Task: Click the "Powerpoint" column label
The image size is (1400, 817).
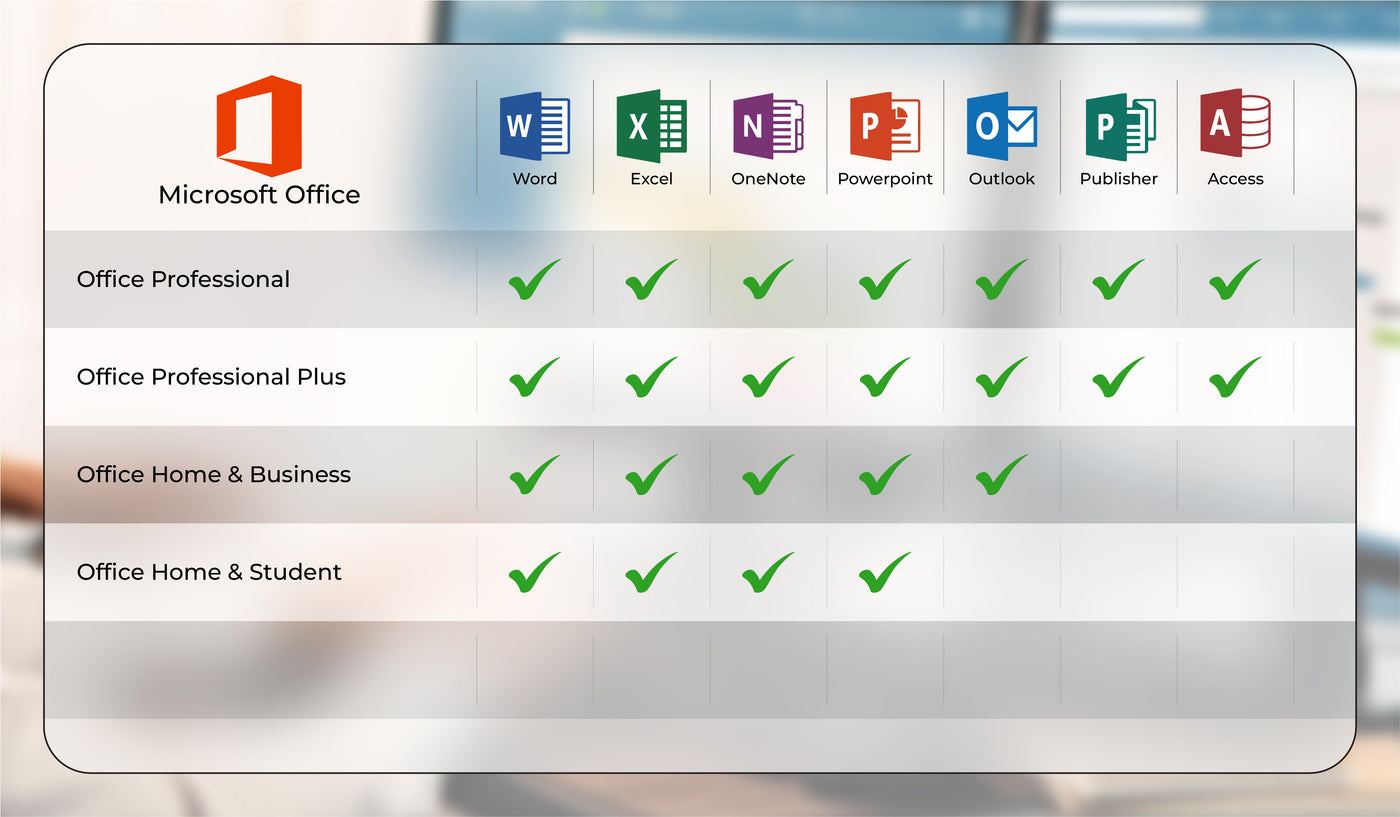Action: 885,179
